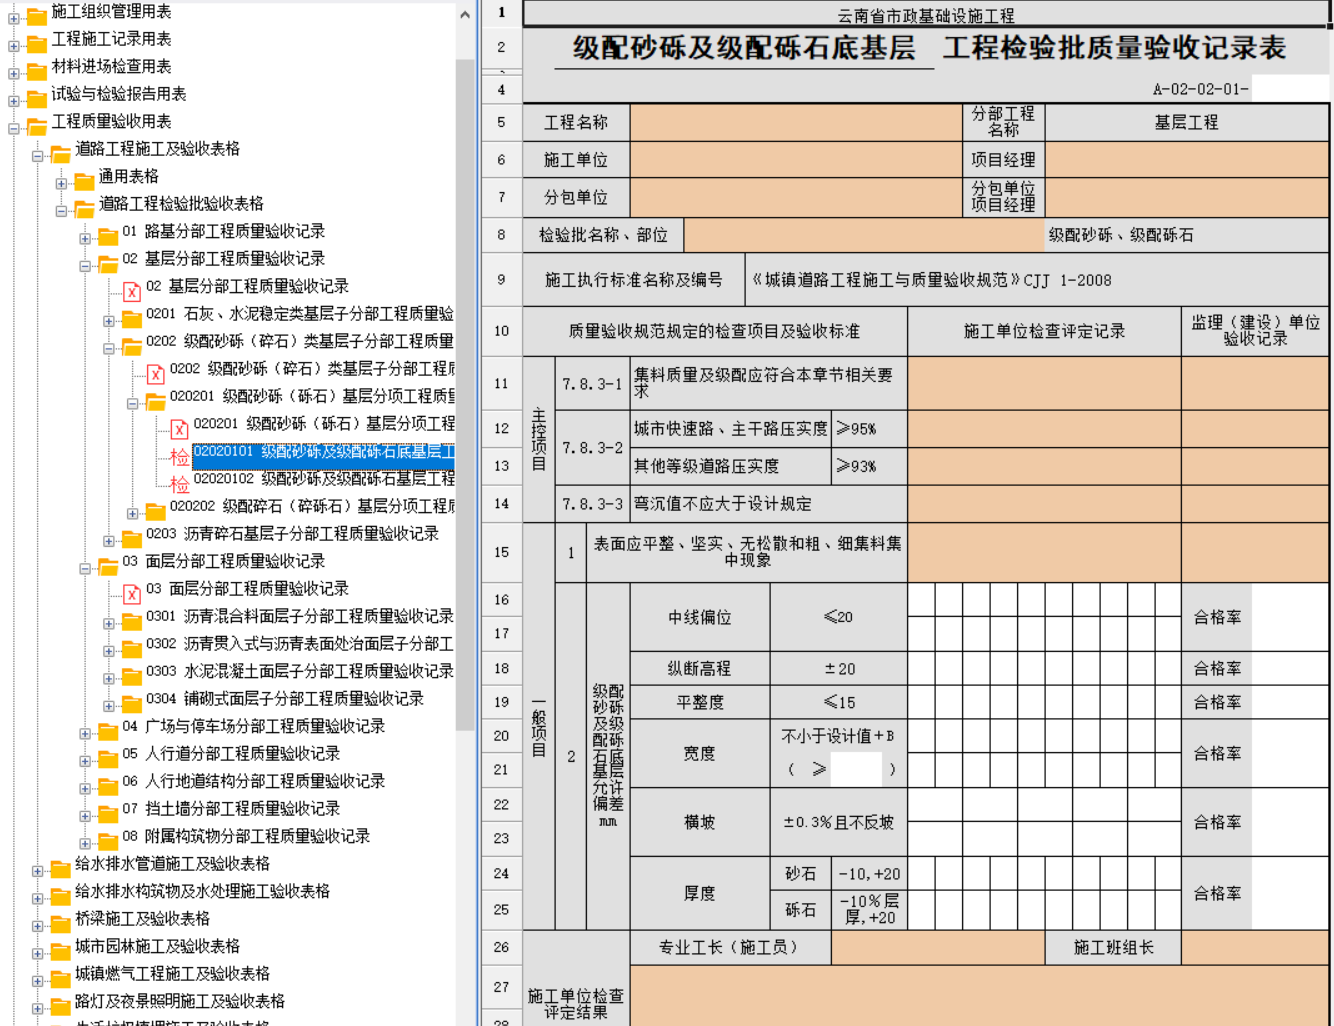The height and width of the screenshot is (1026, 1334).
Task: Click the red X icon beside 020201 级配砂砾基层分项工程
Action: (180, 429)
